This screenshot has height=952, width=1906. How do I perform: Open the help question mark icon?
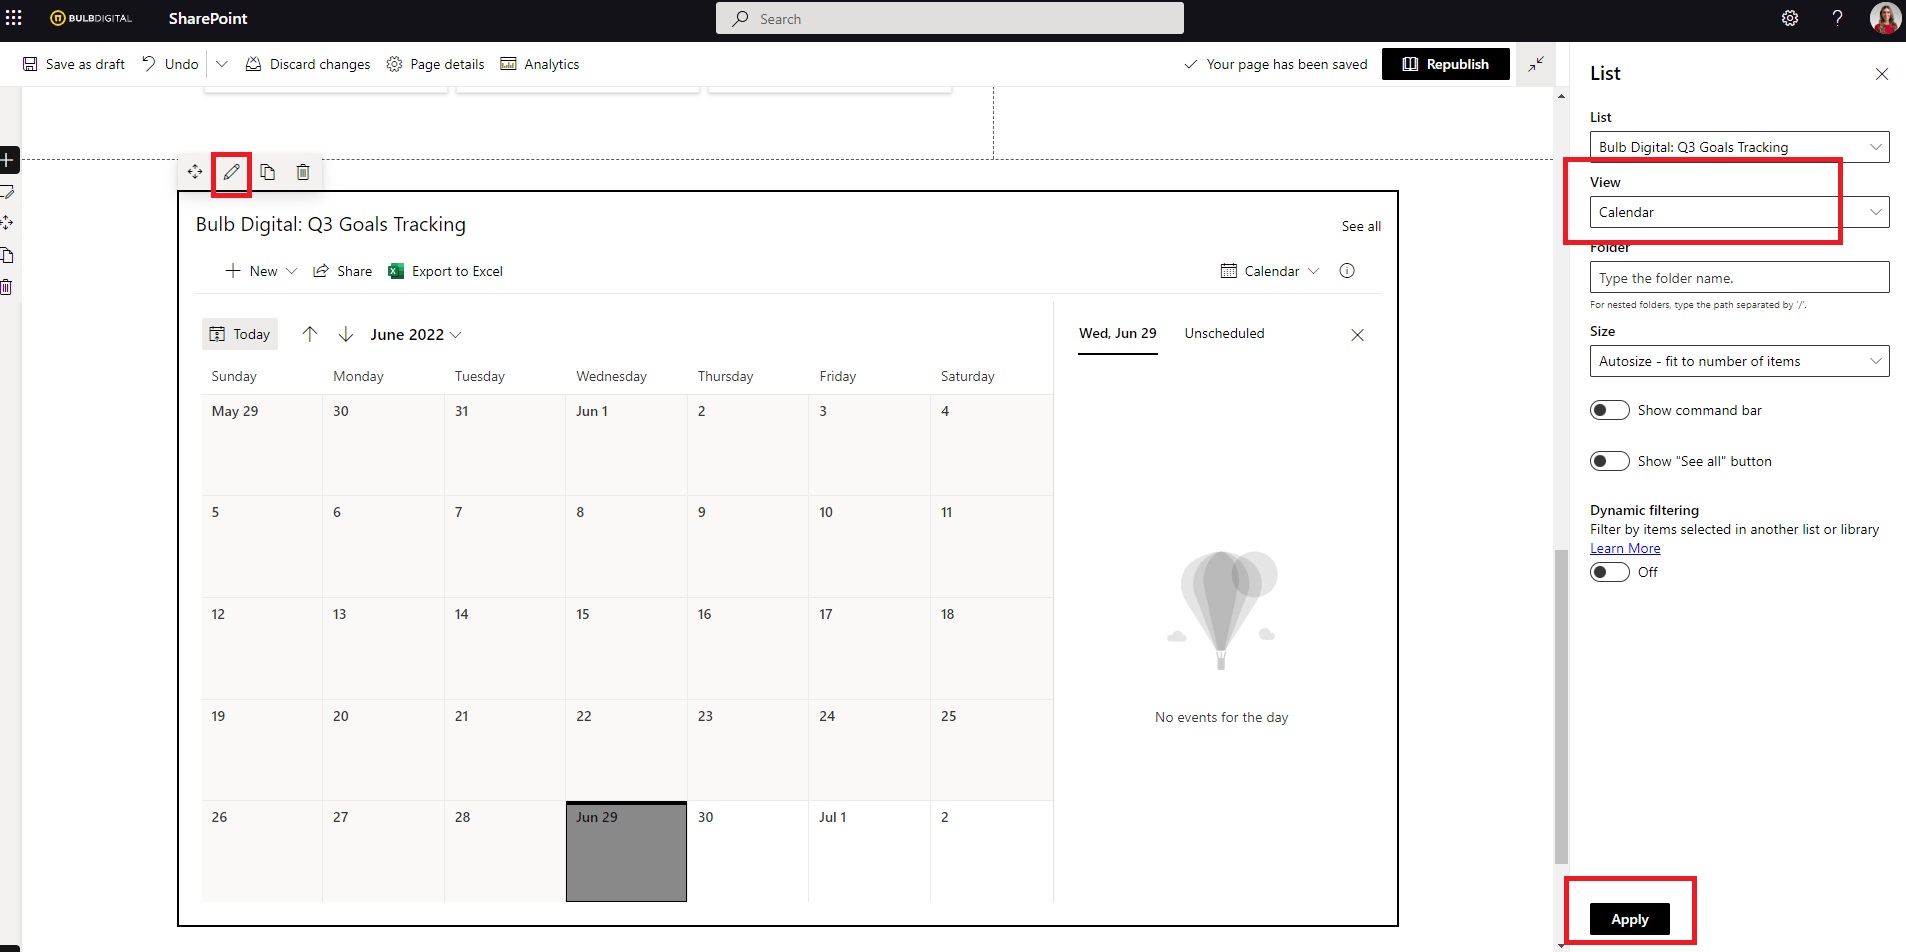pos(1837,18)
